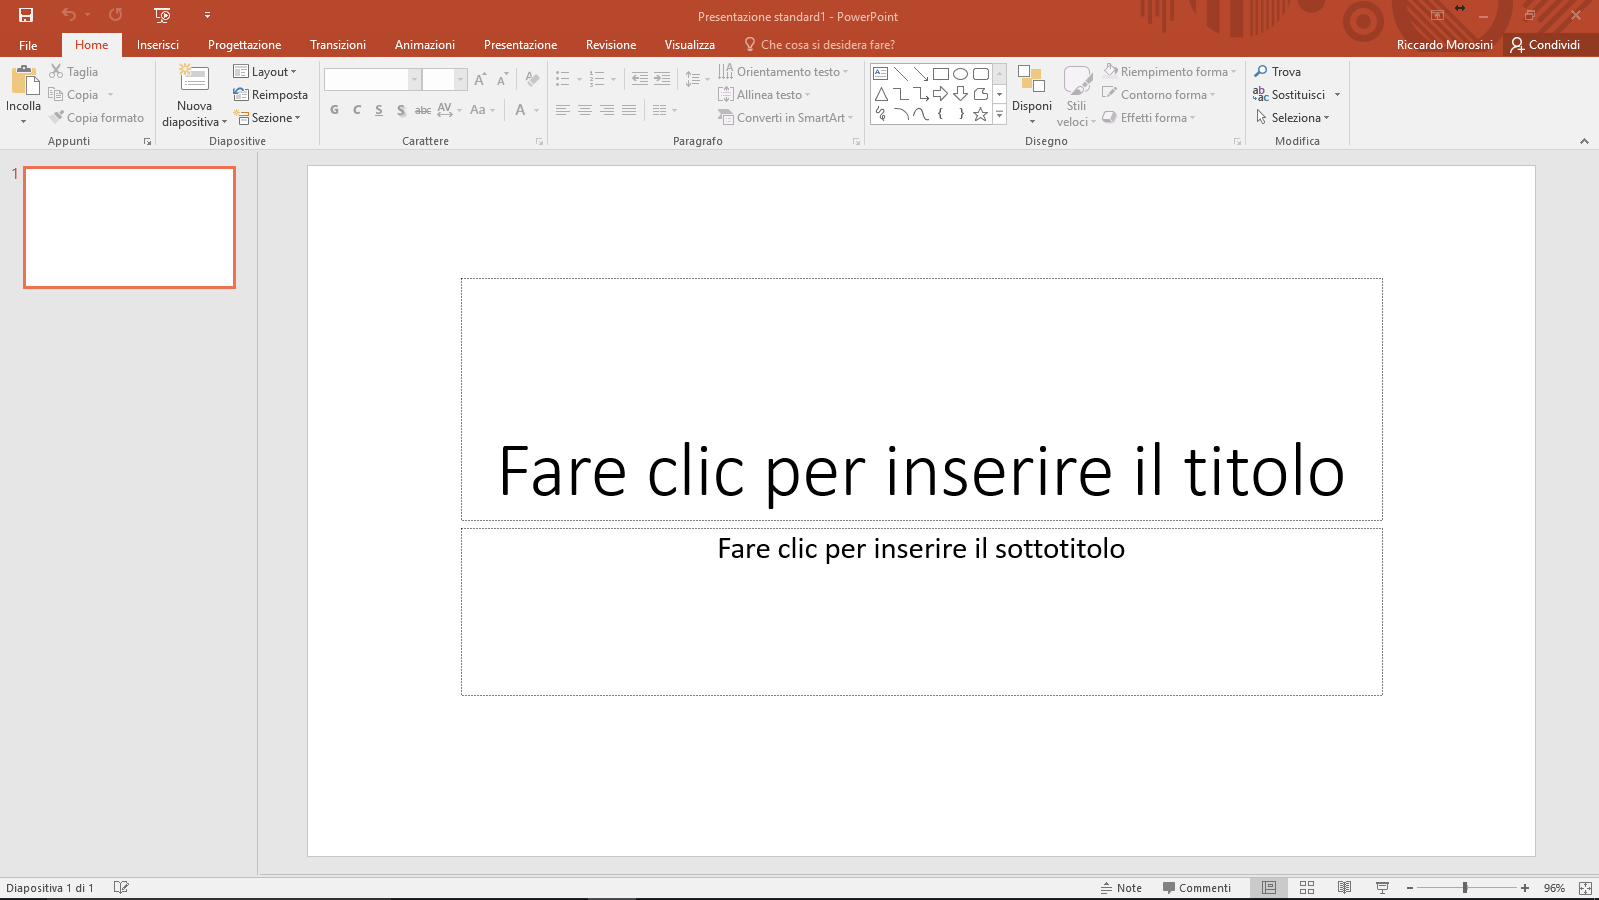Screen dimensions: 1599x900
Task: Toggle bold formatting G button
Action: pyautogui.click(x=334, y=110)
